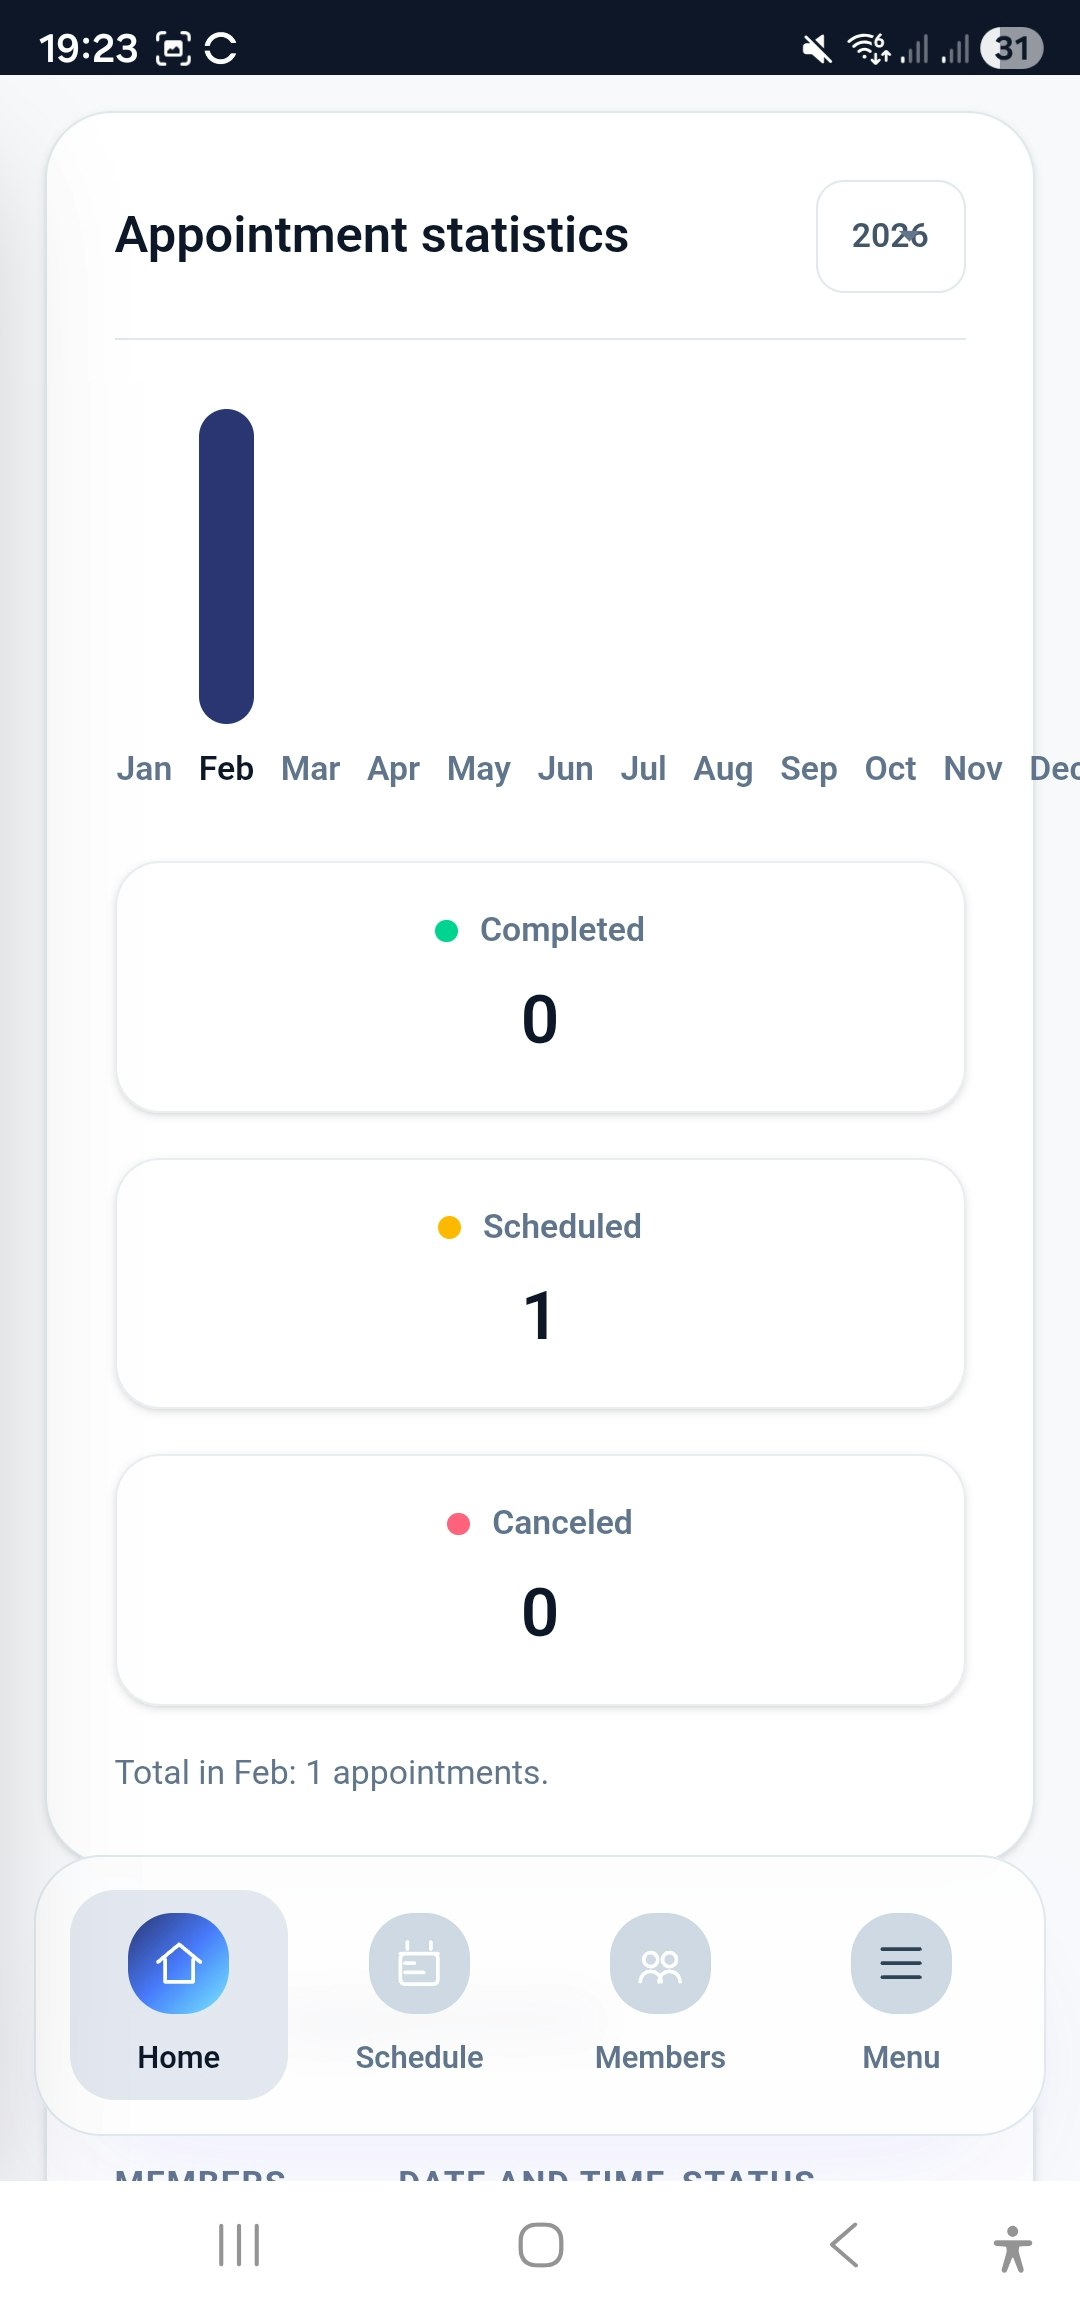The width and height of the screenshot is (1080, 2316).
Task: Tap the Total in Feb summary text
Action: [332, 1771]
